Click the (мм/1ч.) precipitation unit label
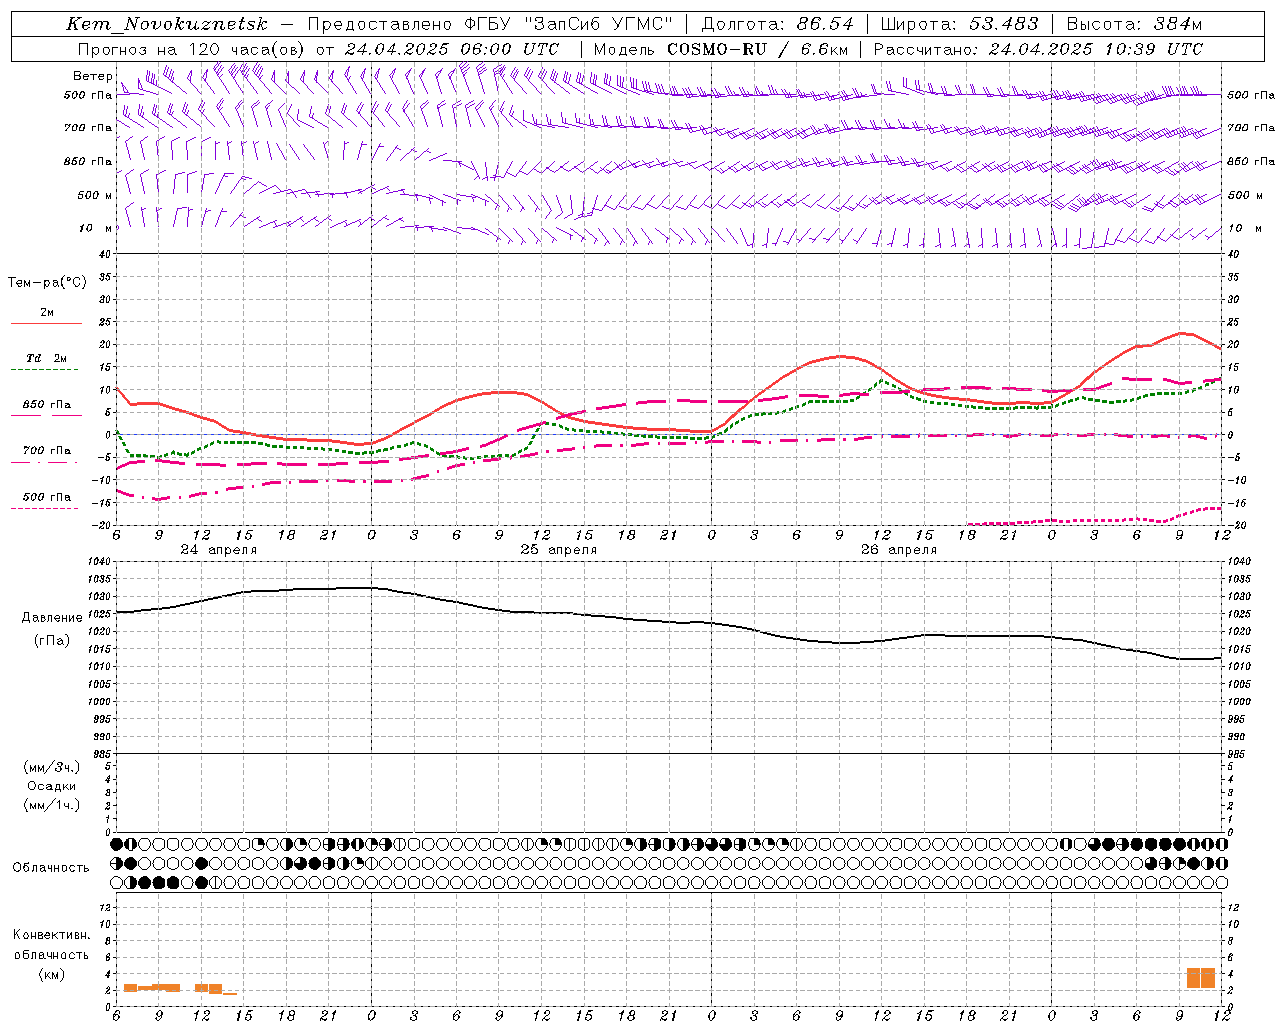Screen dimensions: 1280x1024 (x=52, y=806)
